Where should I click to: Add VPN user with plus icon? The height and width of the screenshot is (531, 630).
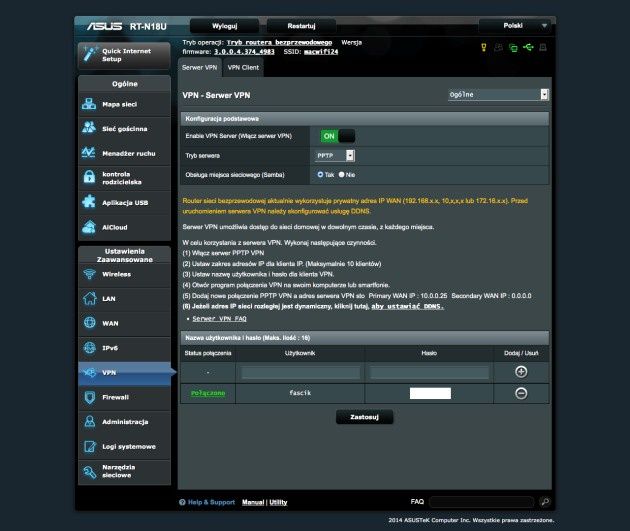[x=521, y=372]
